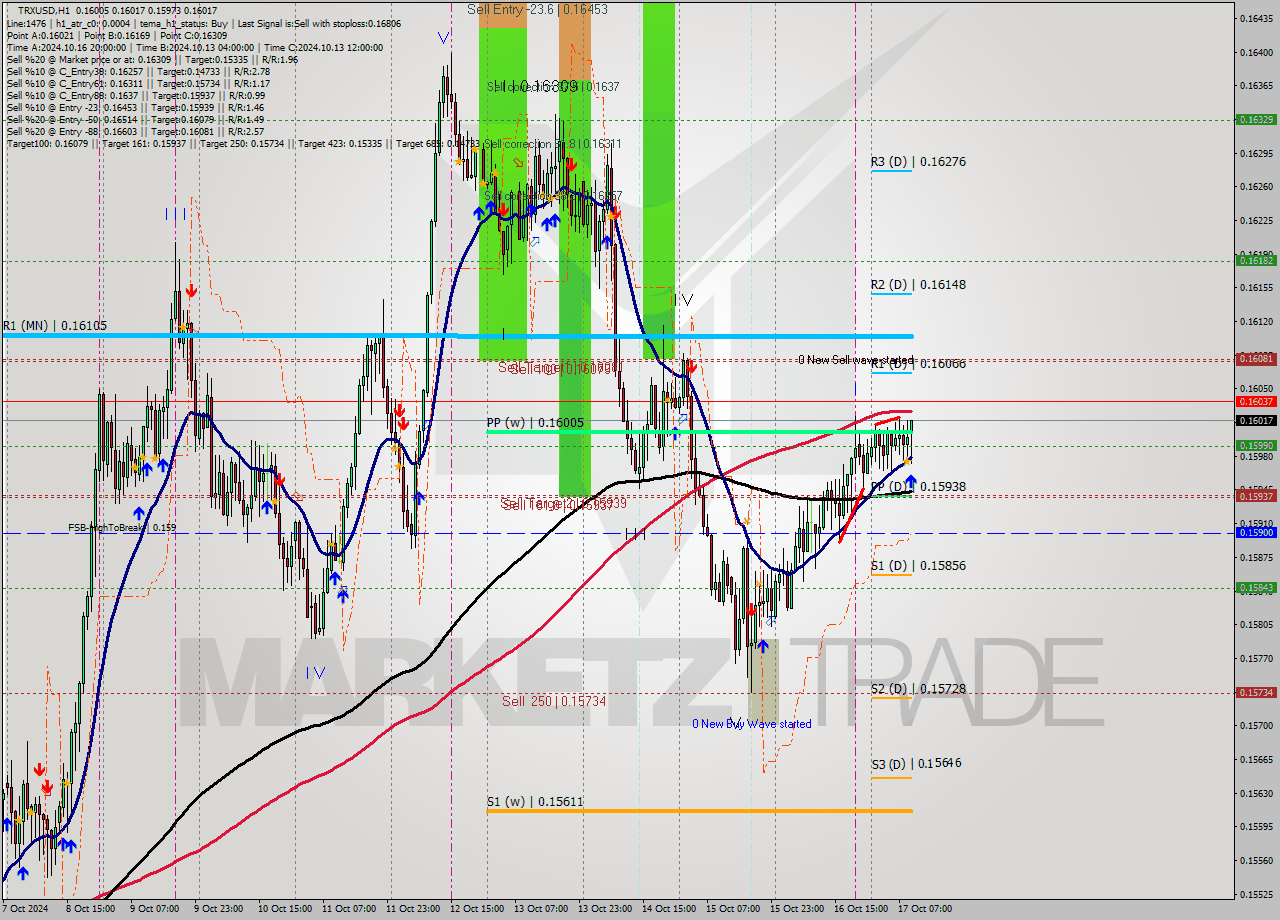Click the R1 (MN) | 0.16105 label
This screenshot has width=1280, height=920.
pyautogui.click(x=54, y=326)
